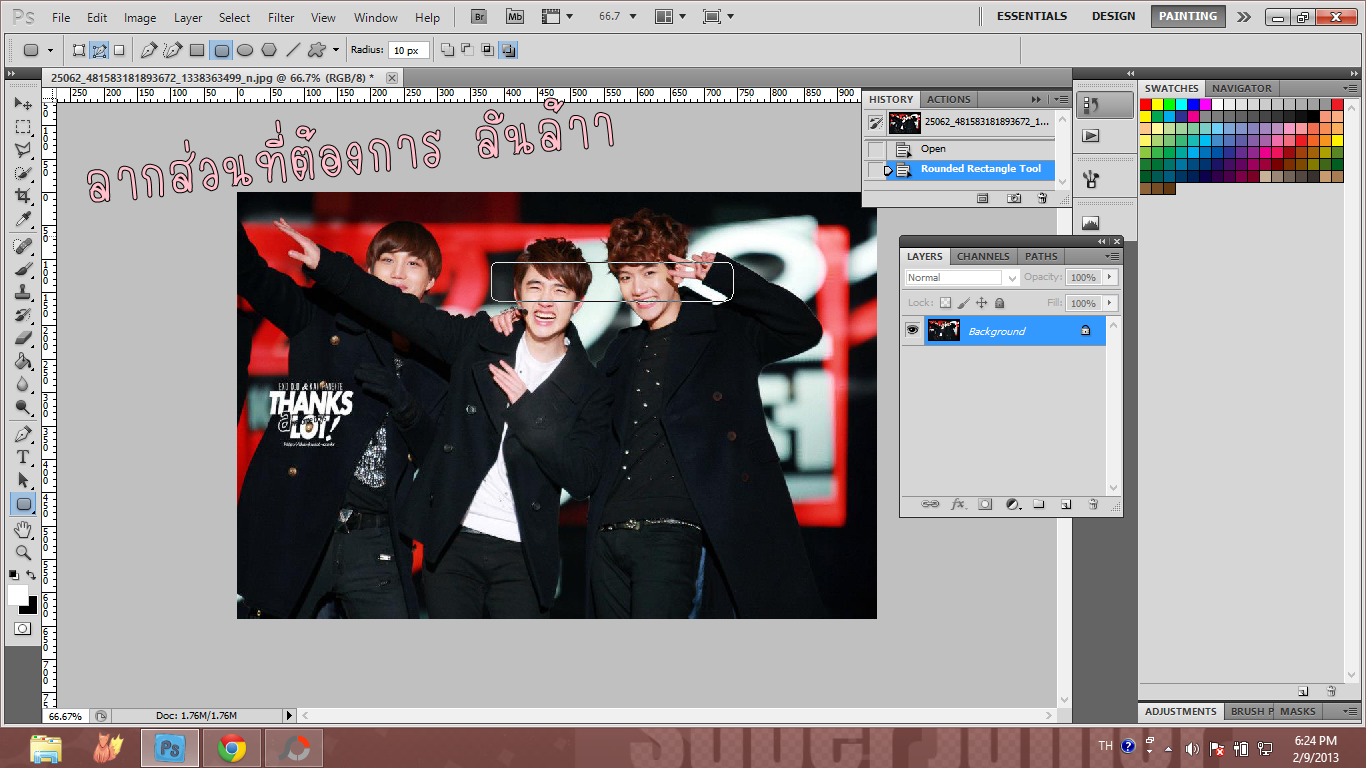Switch to the DESIGN workspace

point(1113,16)
